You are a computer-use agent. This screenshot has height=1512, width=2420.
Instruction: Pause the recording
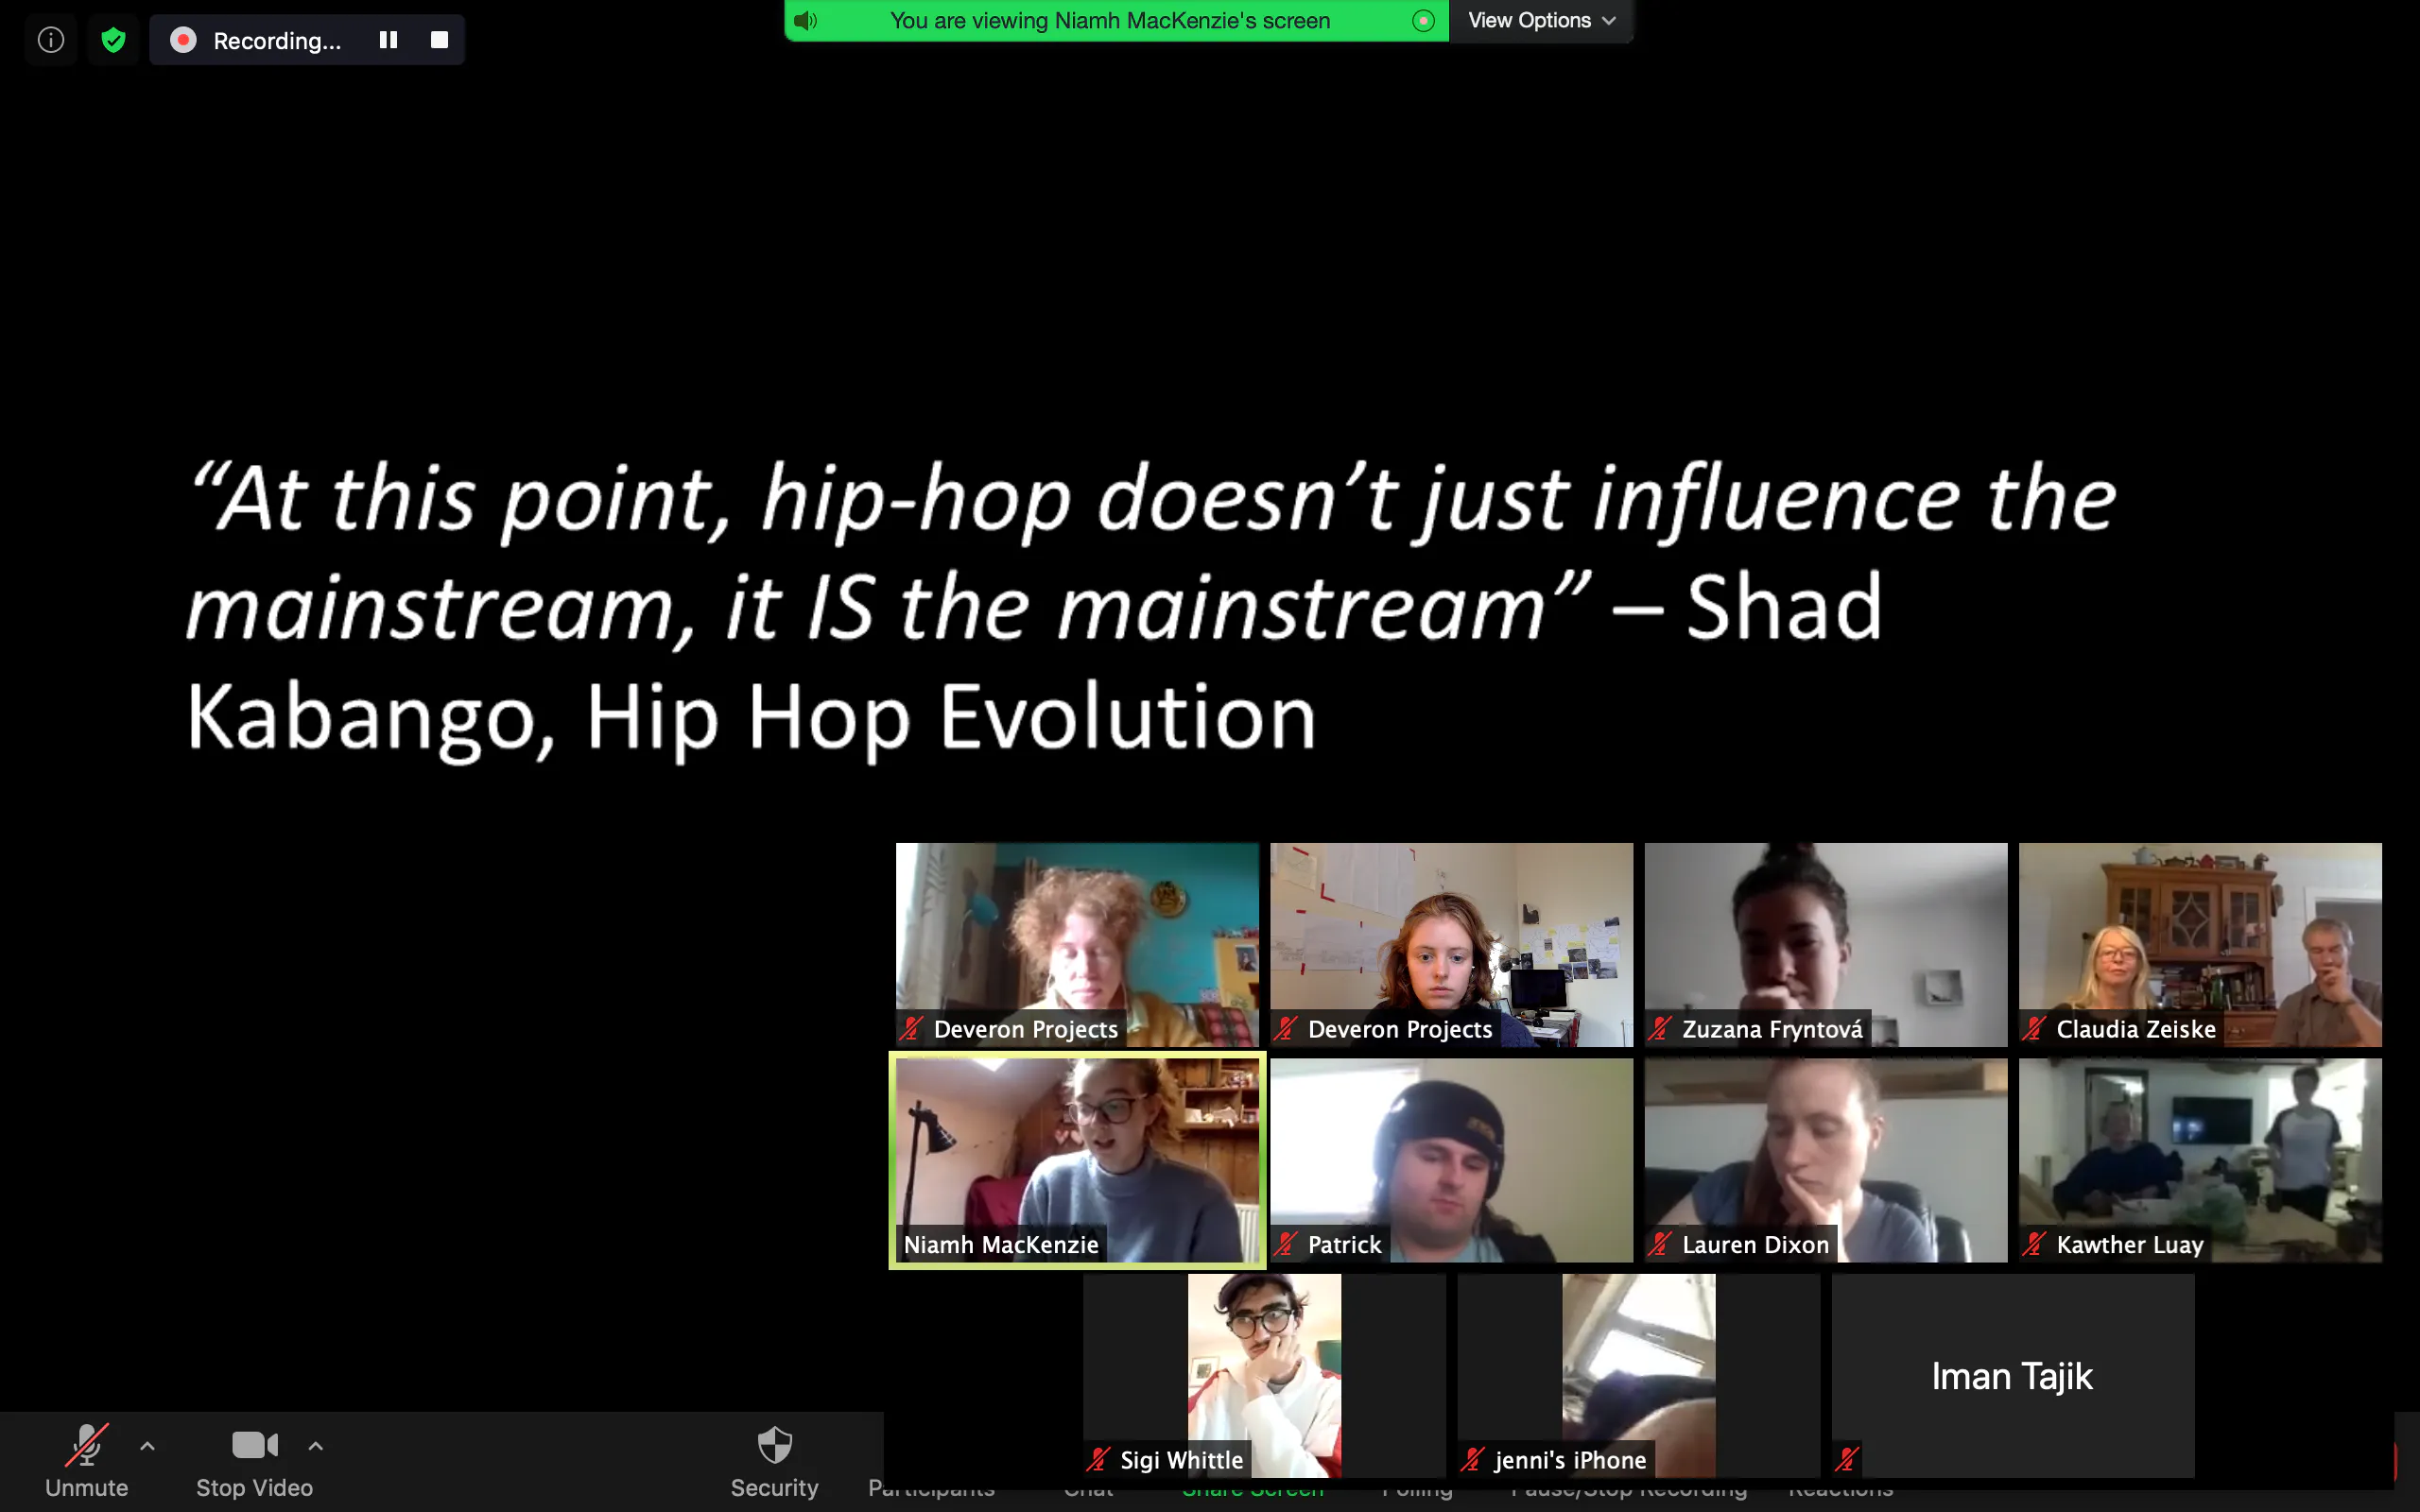(388, 40)
